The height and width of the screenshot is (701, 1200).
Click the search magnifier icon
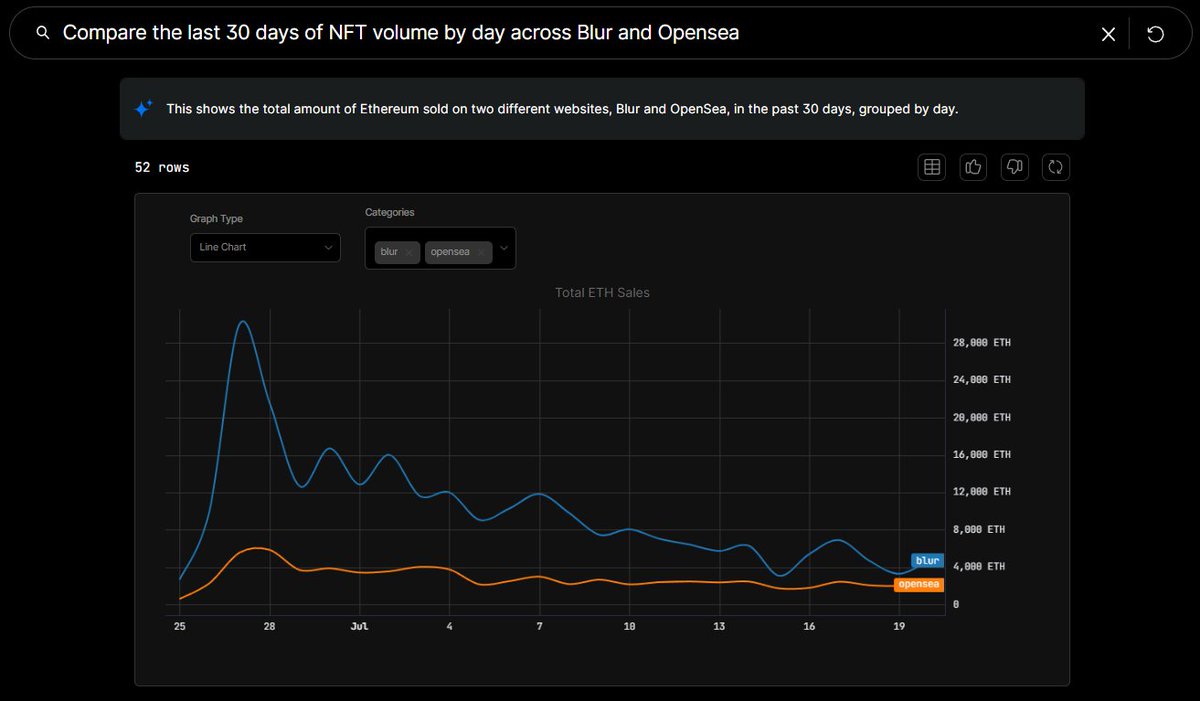[42, 33]
